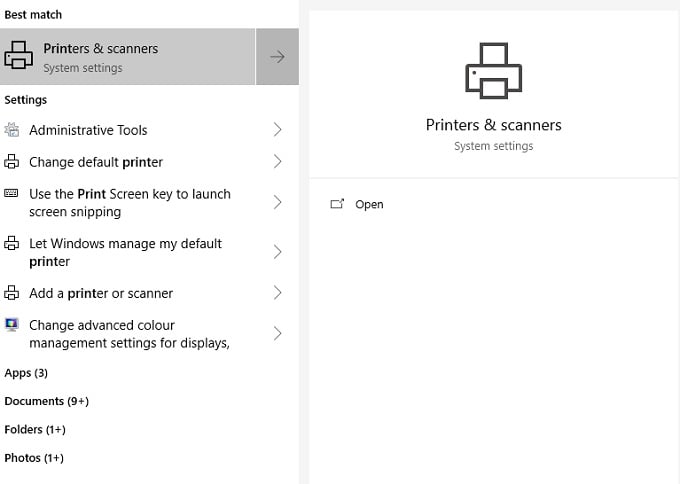Image resolution: width=680 pixels, height=484 pixels.
Task: Click the printer icon next to Change default printer
Action: tap(12, 162)
